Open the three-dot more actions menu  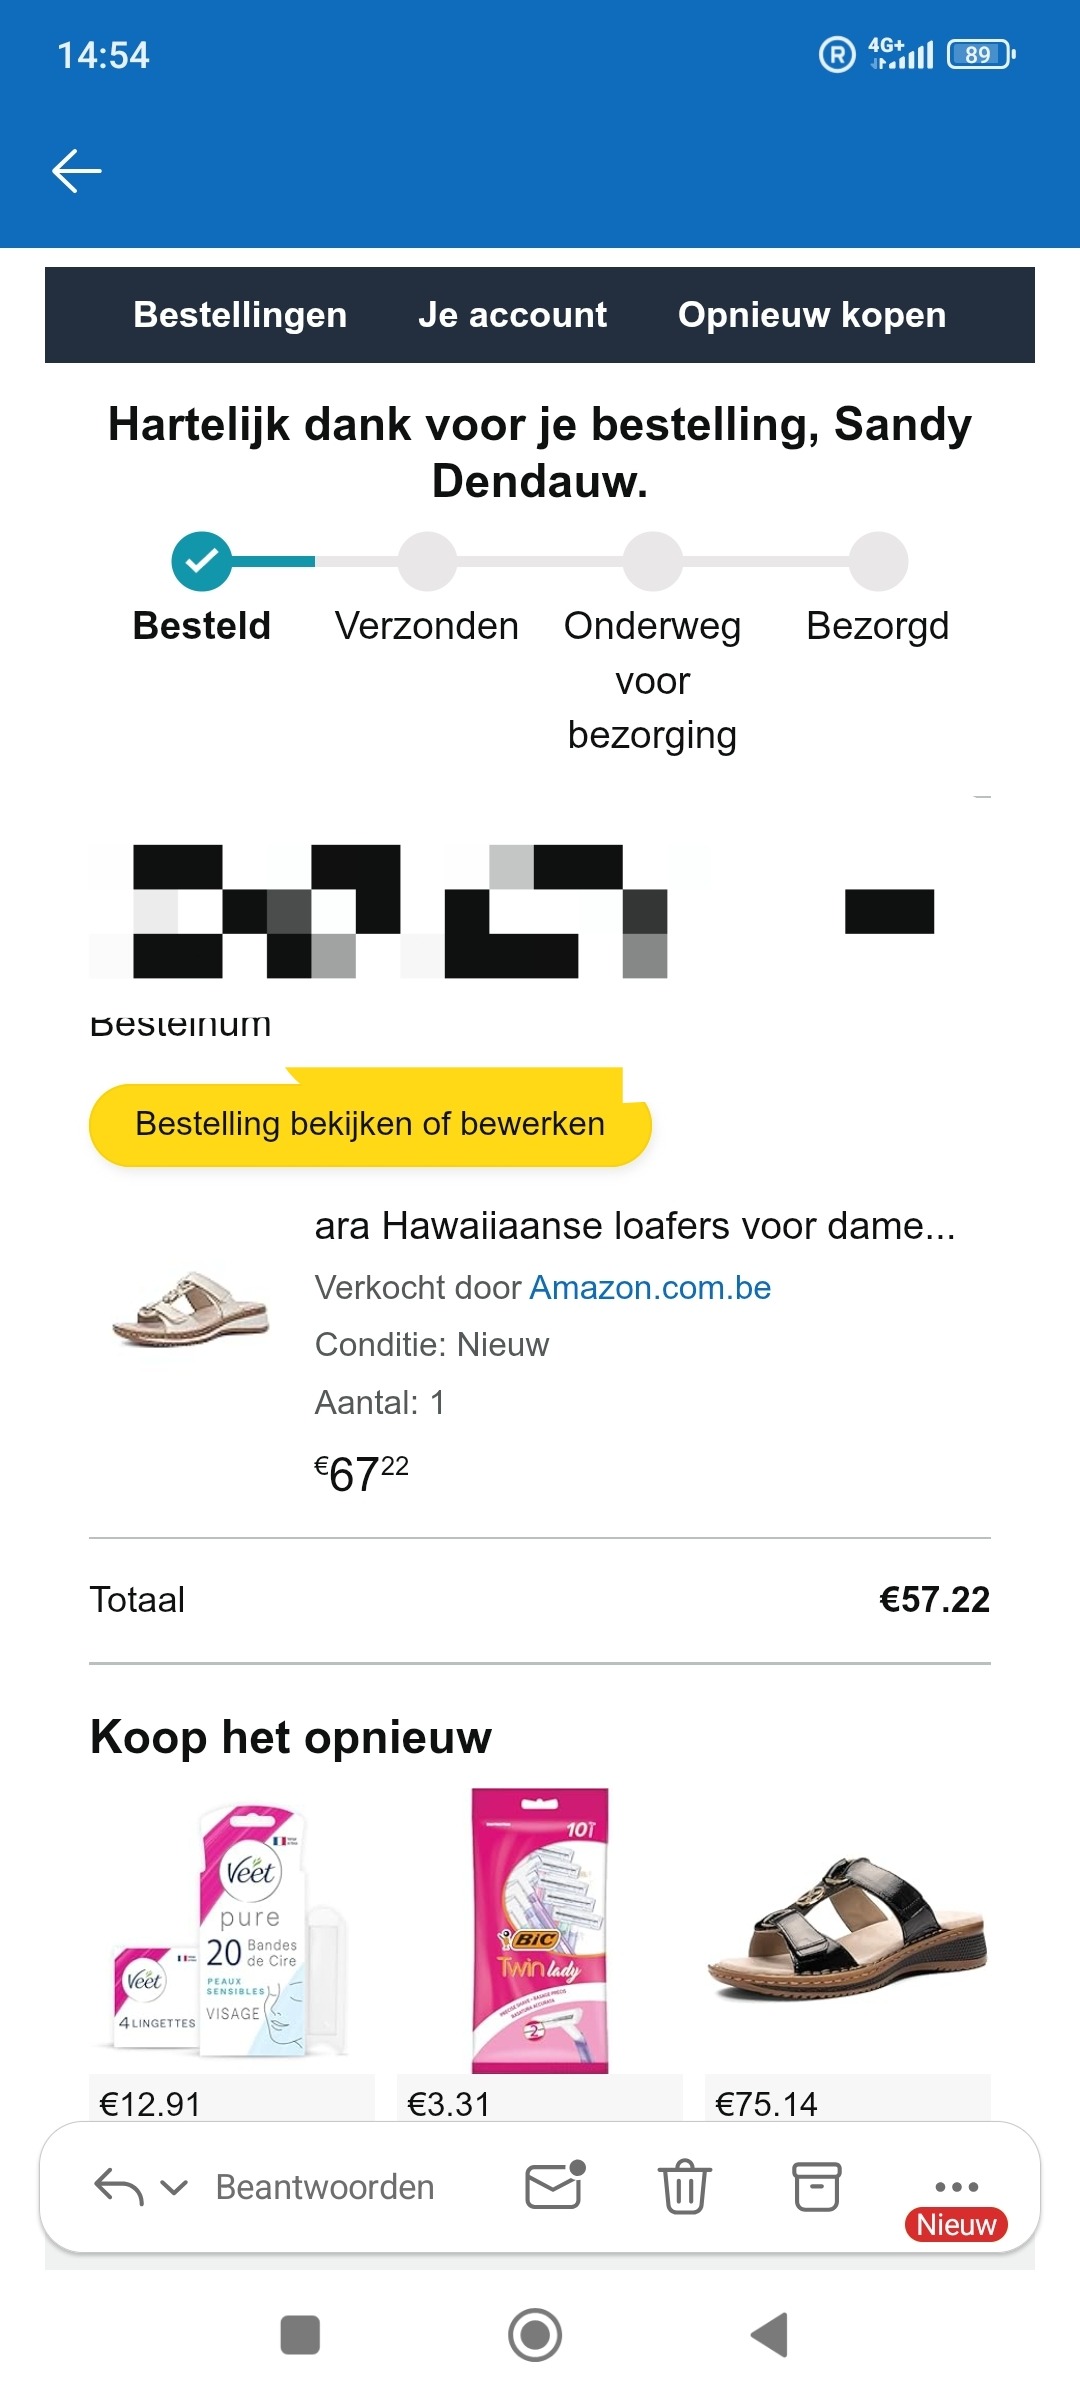(x=957, y=2186)
